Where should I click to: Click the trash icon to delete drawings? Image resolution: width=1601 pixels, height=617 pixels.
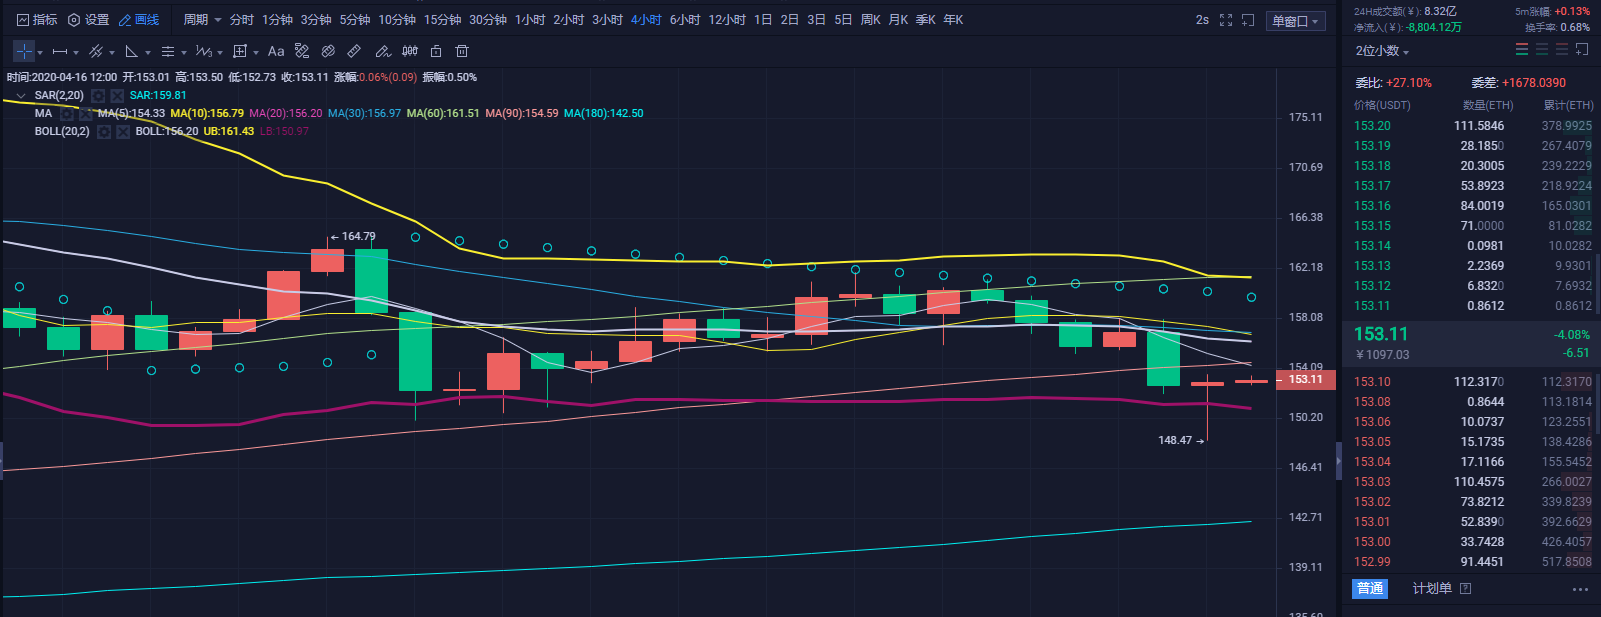(462, 51)
